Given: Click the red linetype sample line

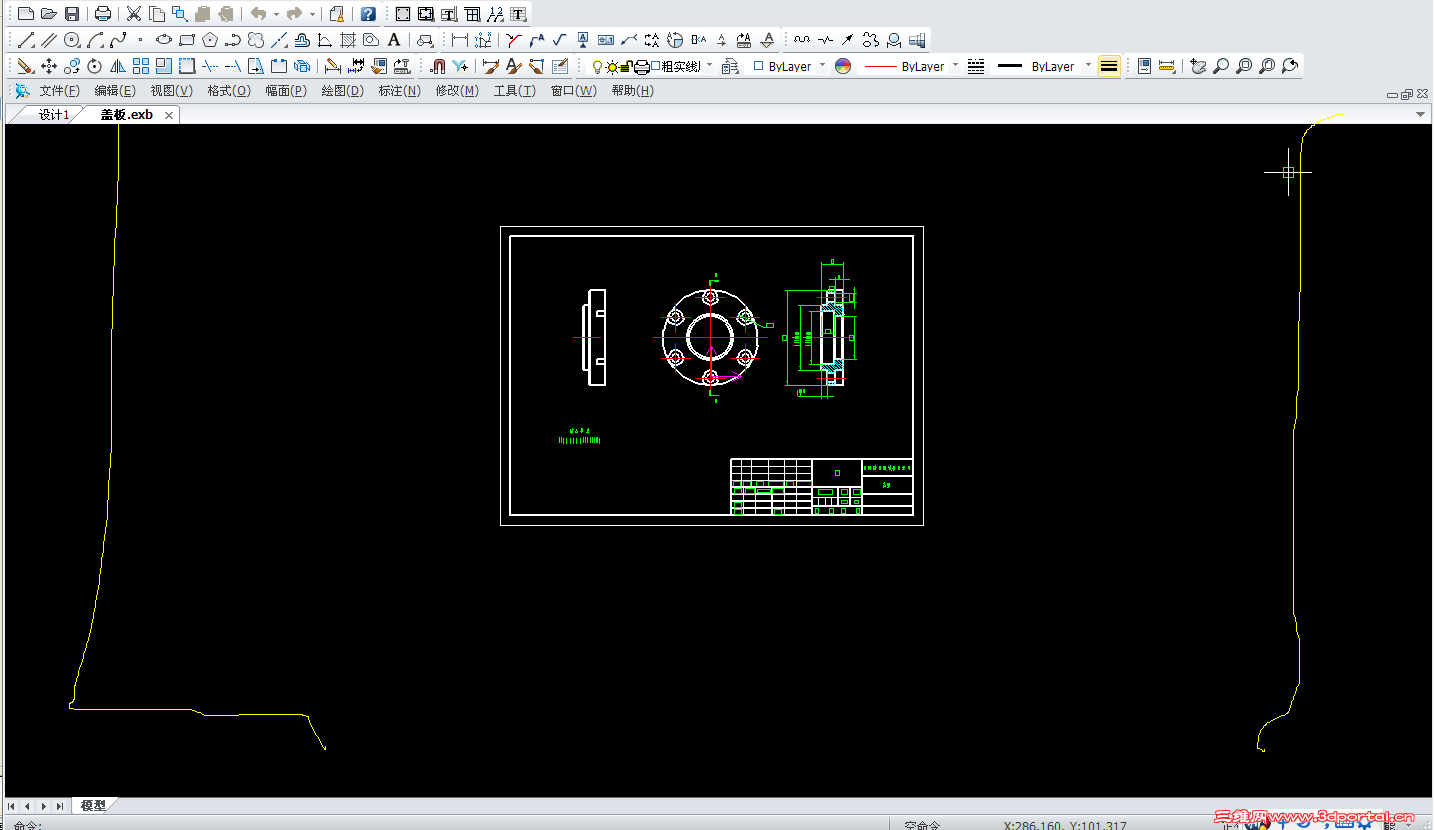Looking at the screenshot, I should (880, 66).
